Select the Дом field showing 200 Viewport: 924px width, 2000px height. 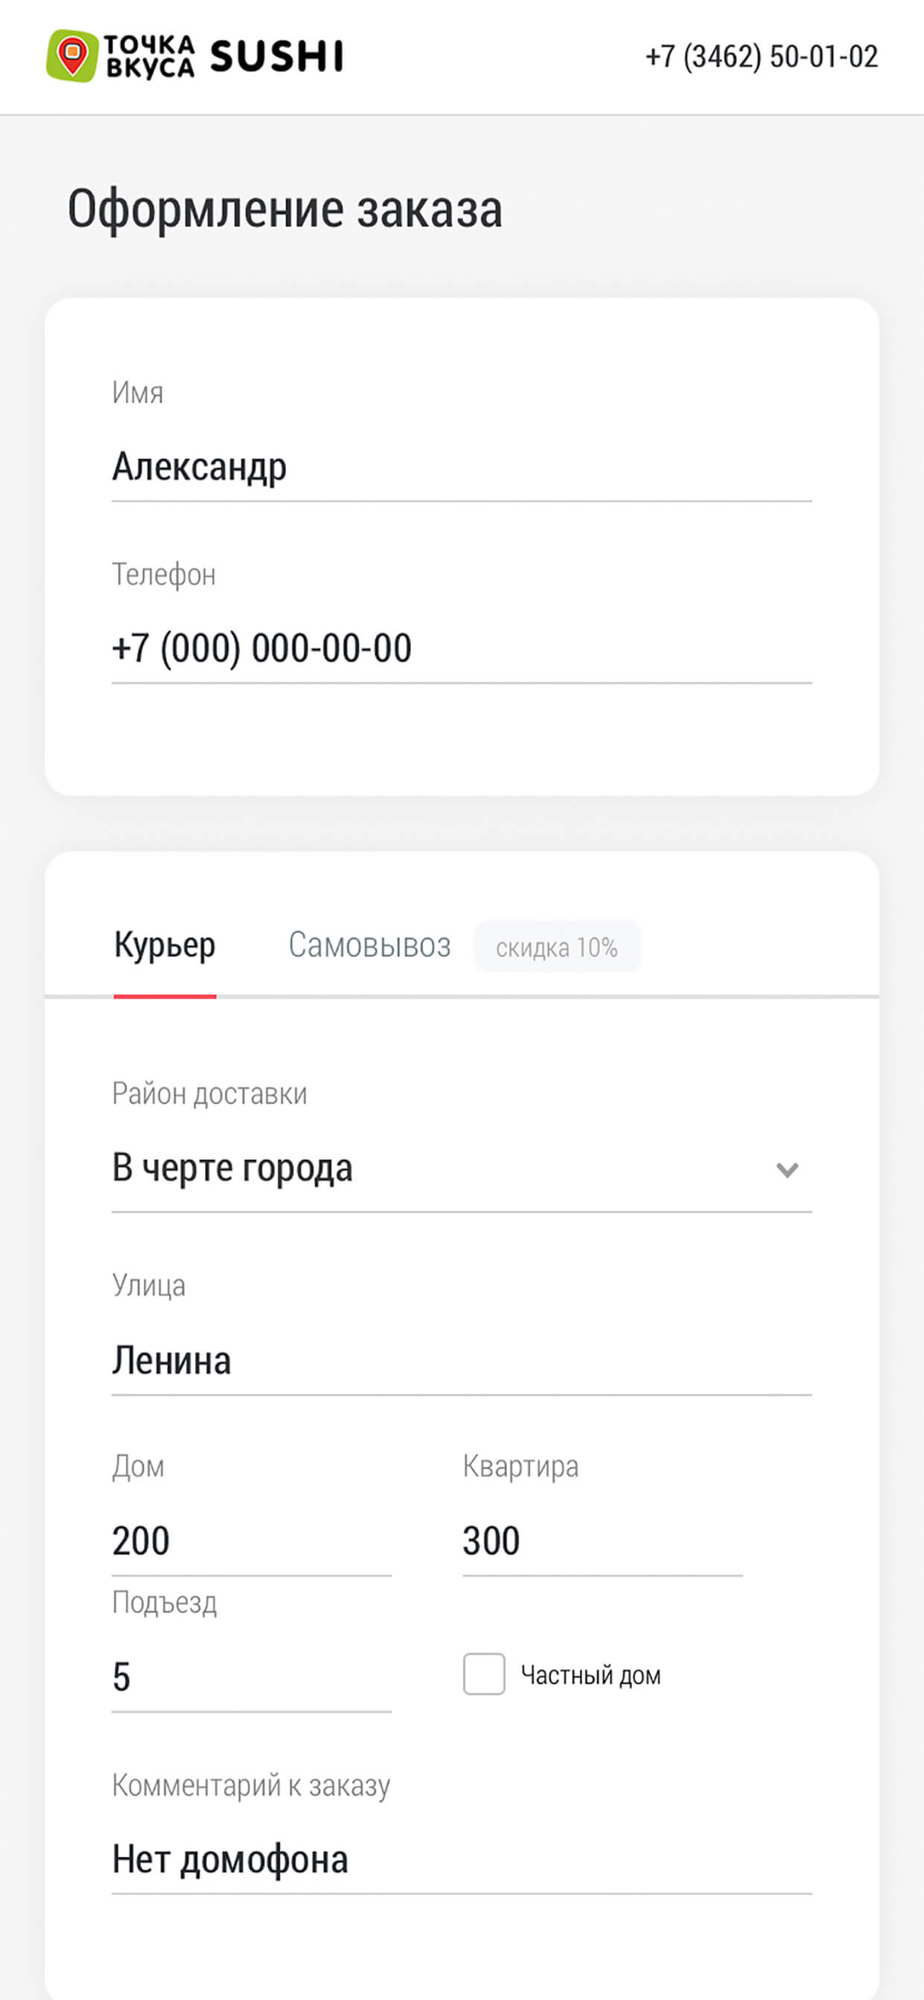click(x=251, y=1542)
